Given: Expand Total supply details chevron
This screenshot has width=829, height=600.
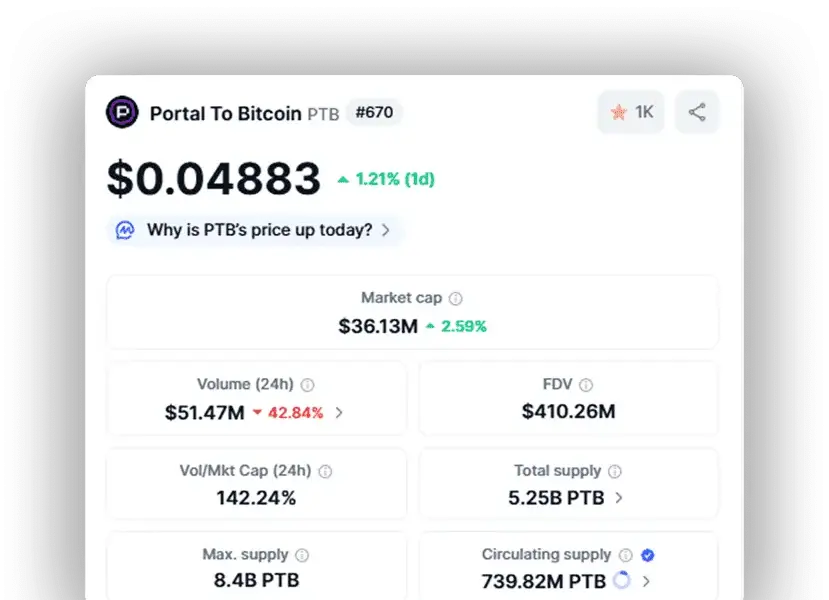Looking at the screenshot, I should tap(619, 498).
